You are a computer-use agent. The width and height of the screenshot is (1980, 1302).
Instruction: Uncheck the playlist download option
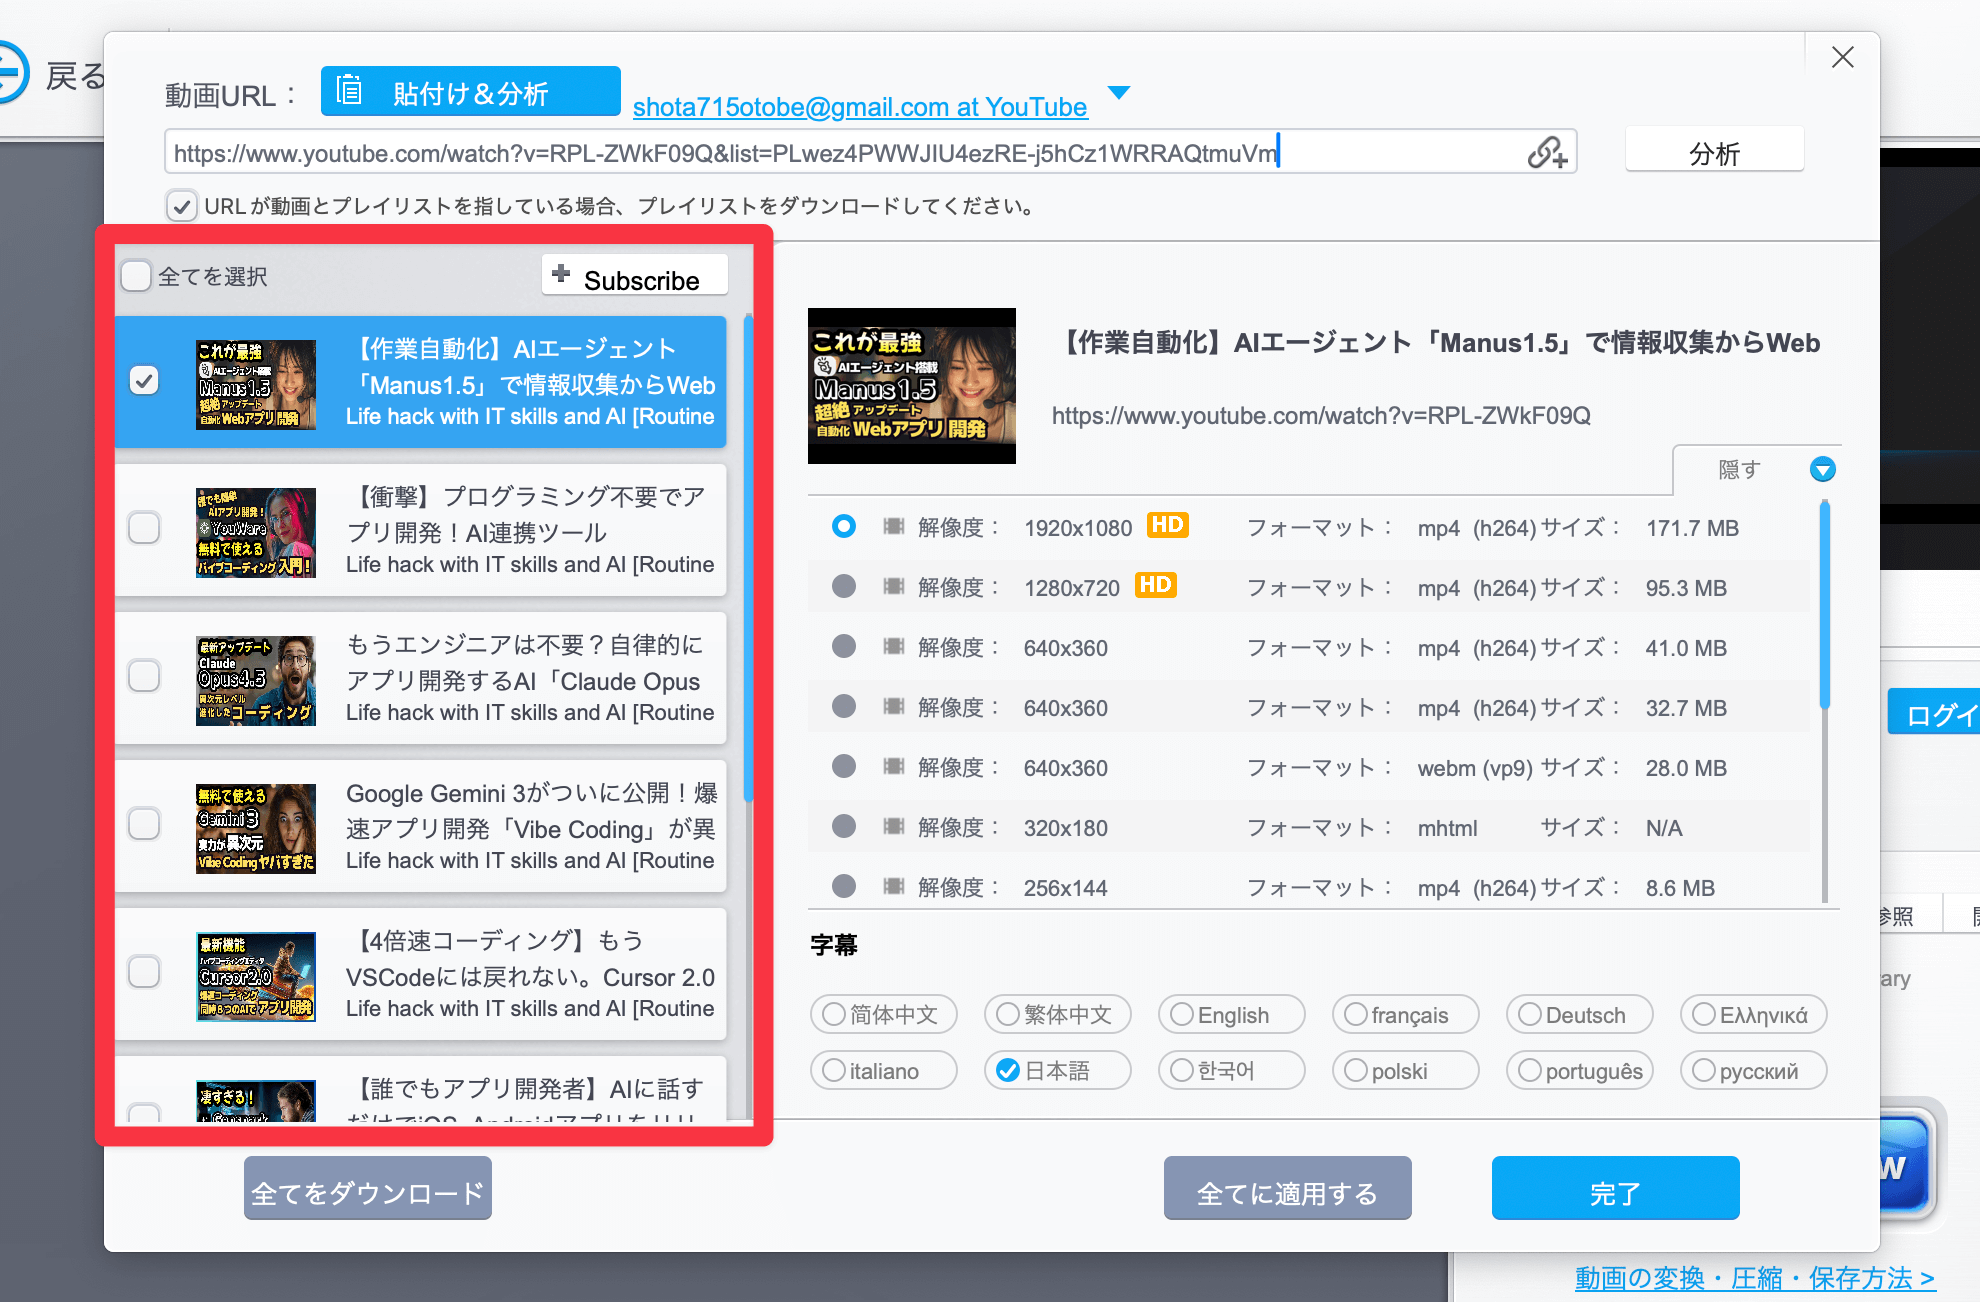[181, 206]
